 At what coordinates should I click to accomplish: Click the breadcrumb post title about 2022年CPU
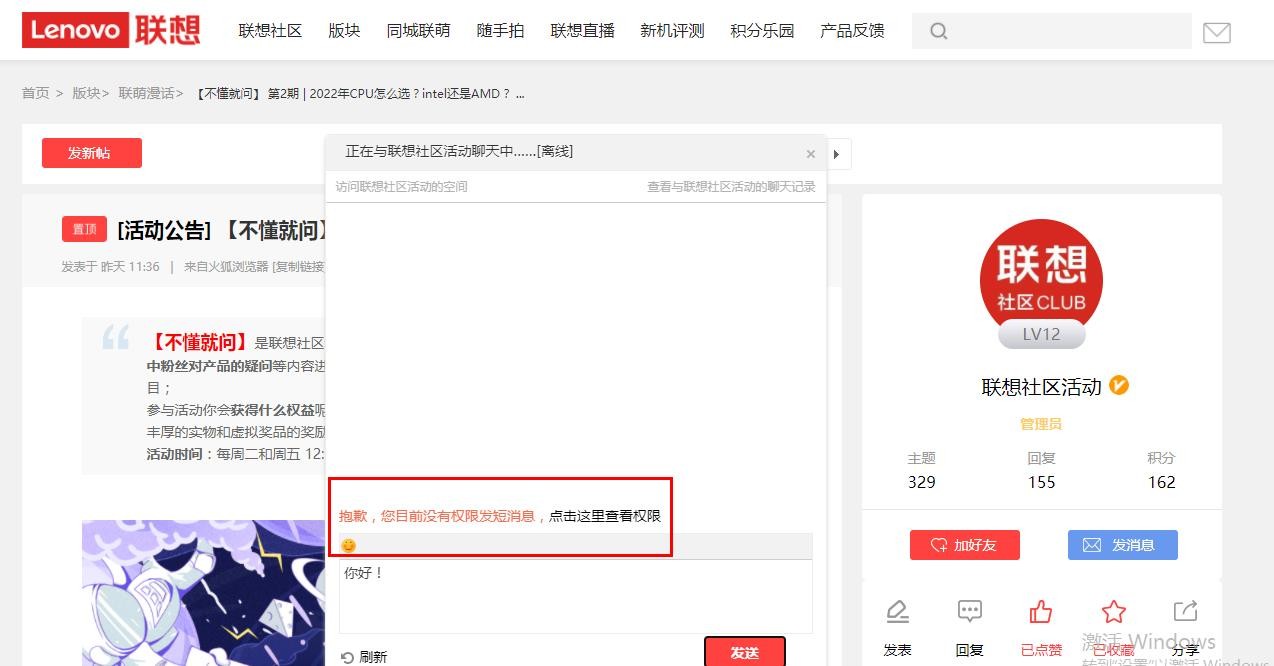click(x=360, y=93)
